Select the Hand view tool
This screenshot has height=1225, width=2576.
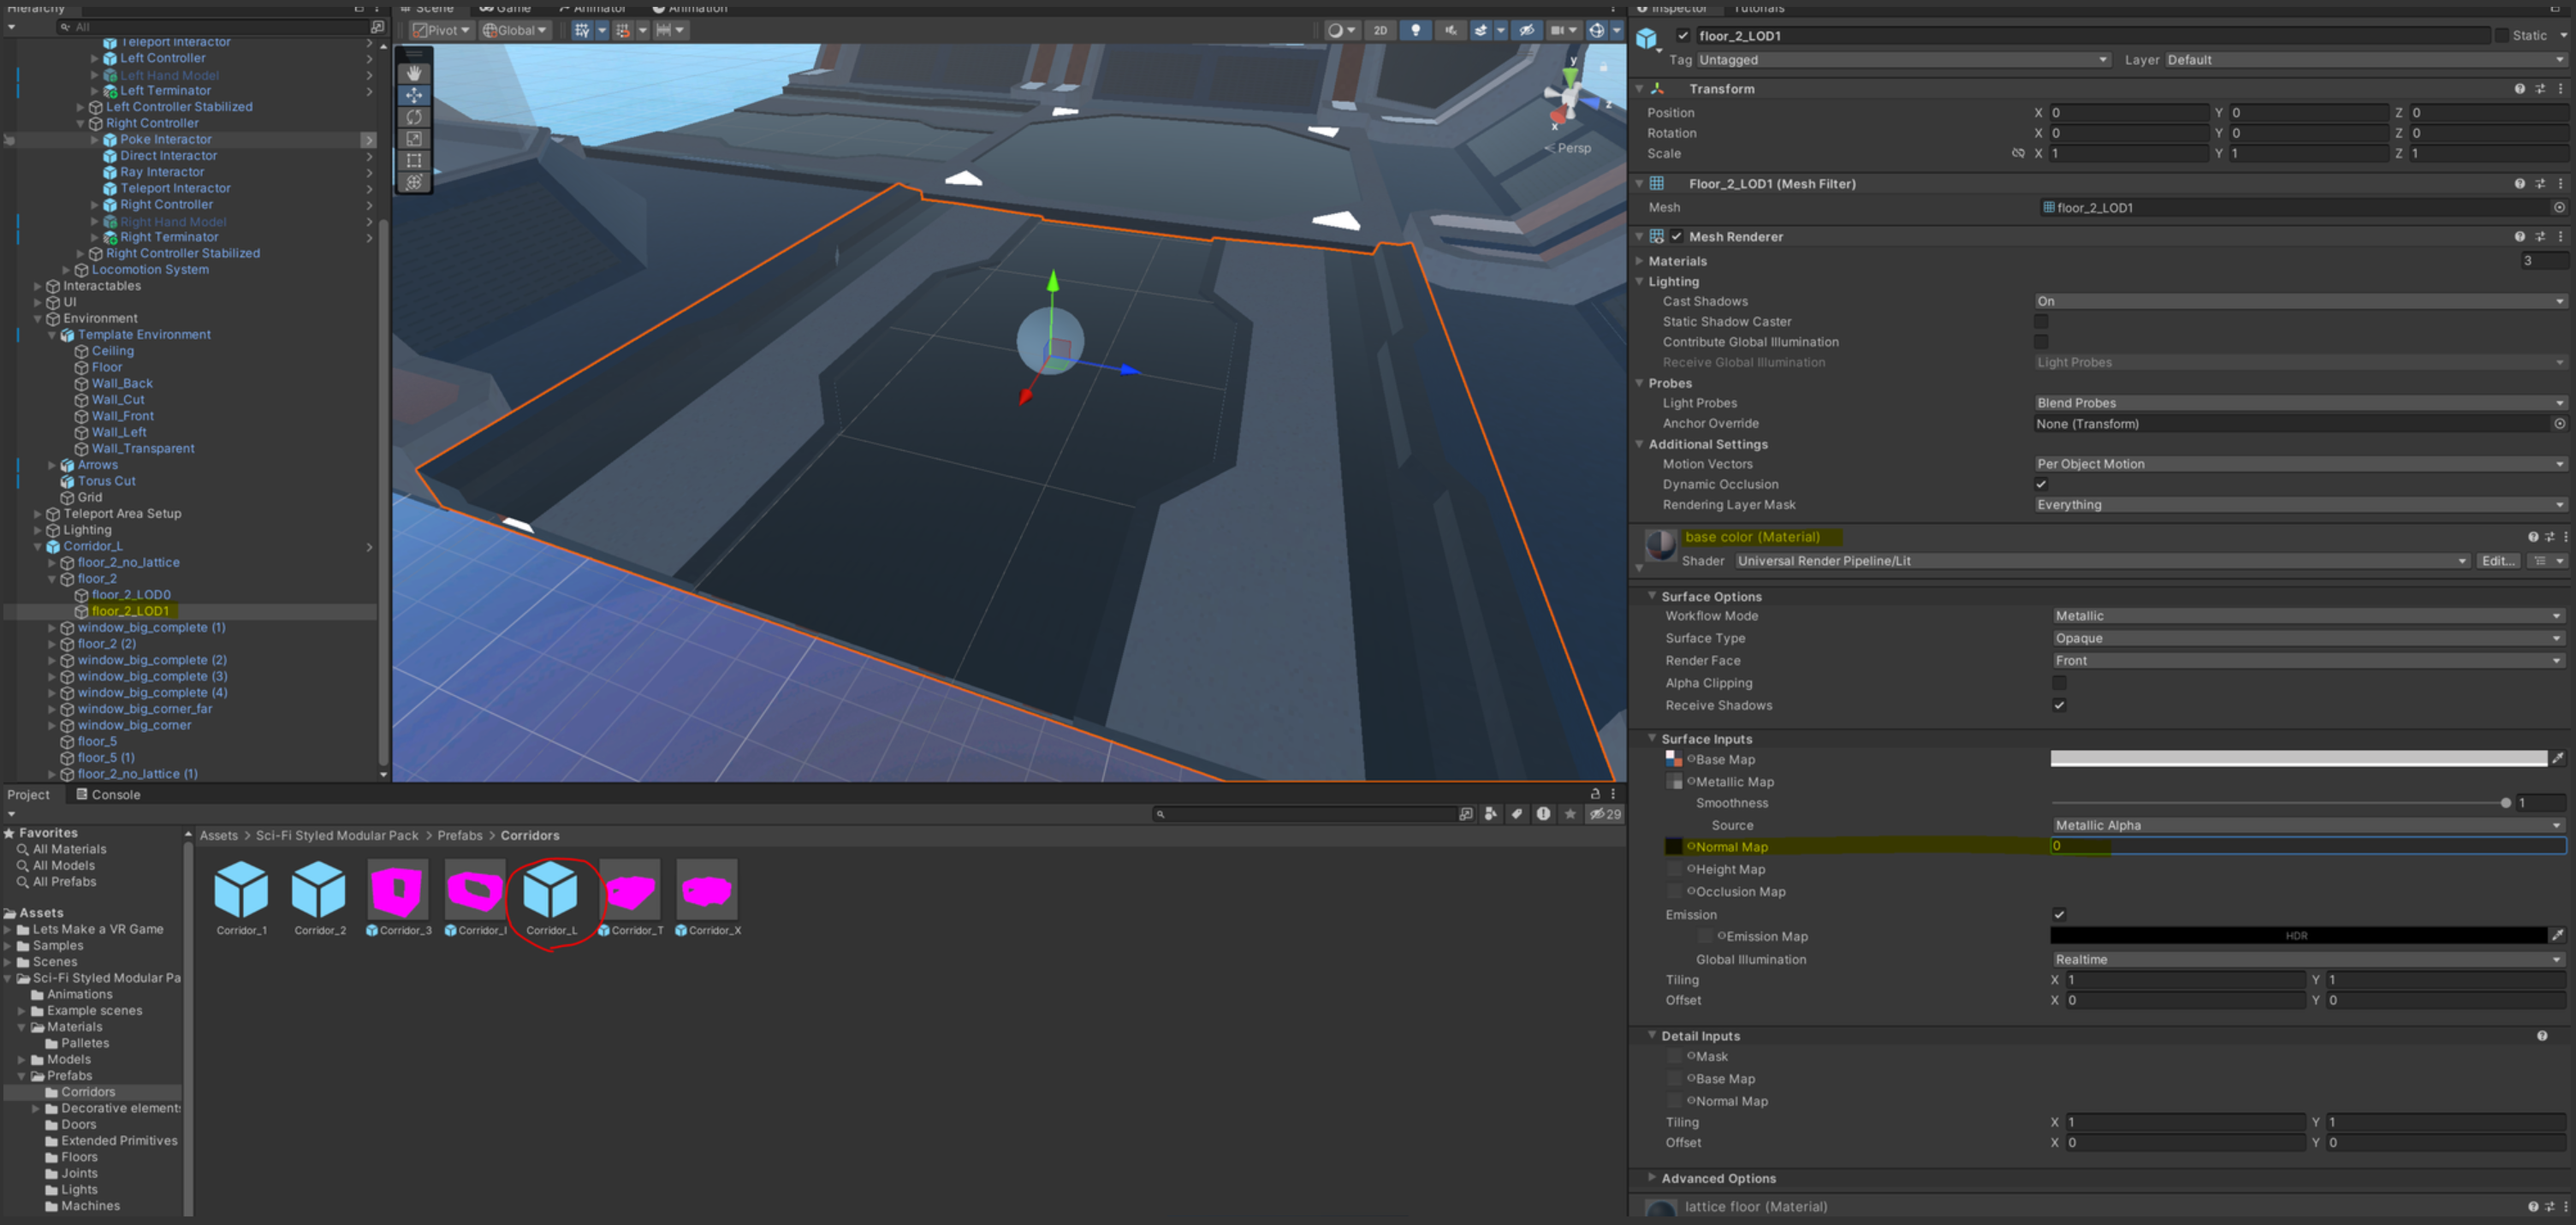point(414,73)
